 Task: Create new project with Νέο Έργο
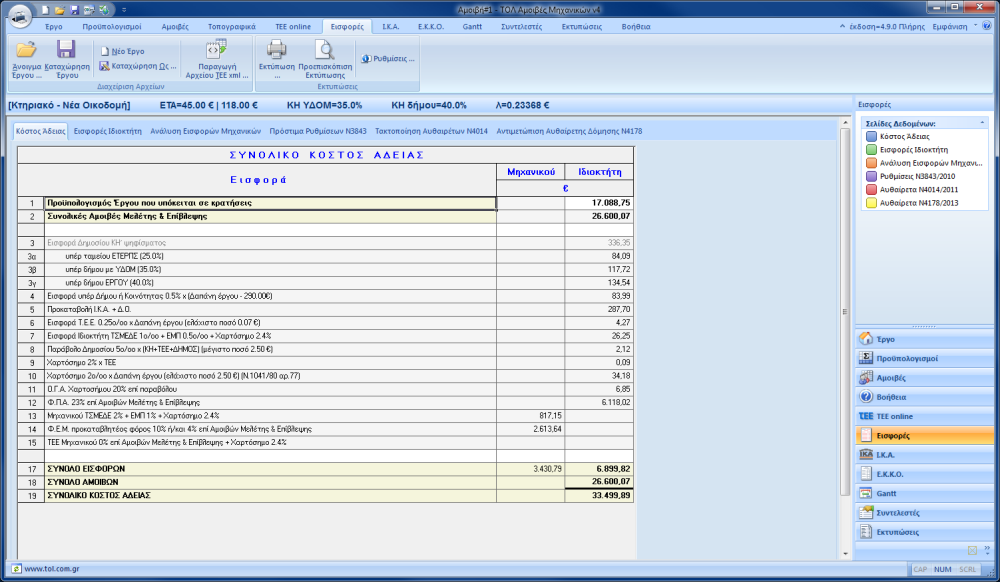pyautogui.click(x=122, y=51)
